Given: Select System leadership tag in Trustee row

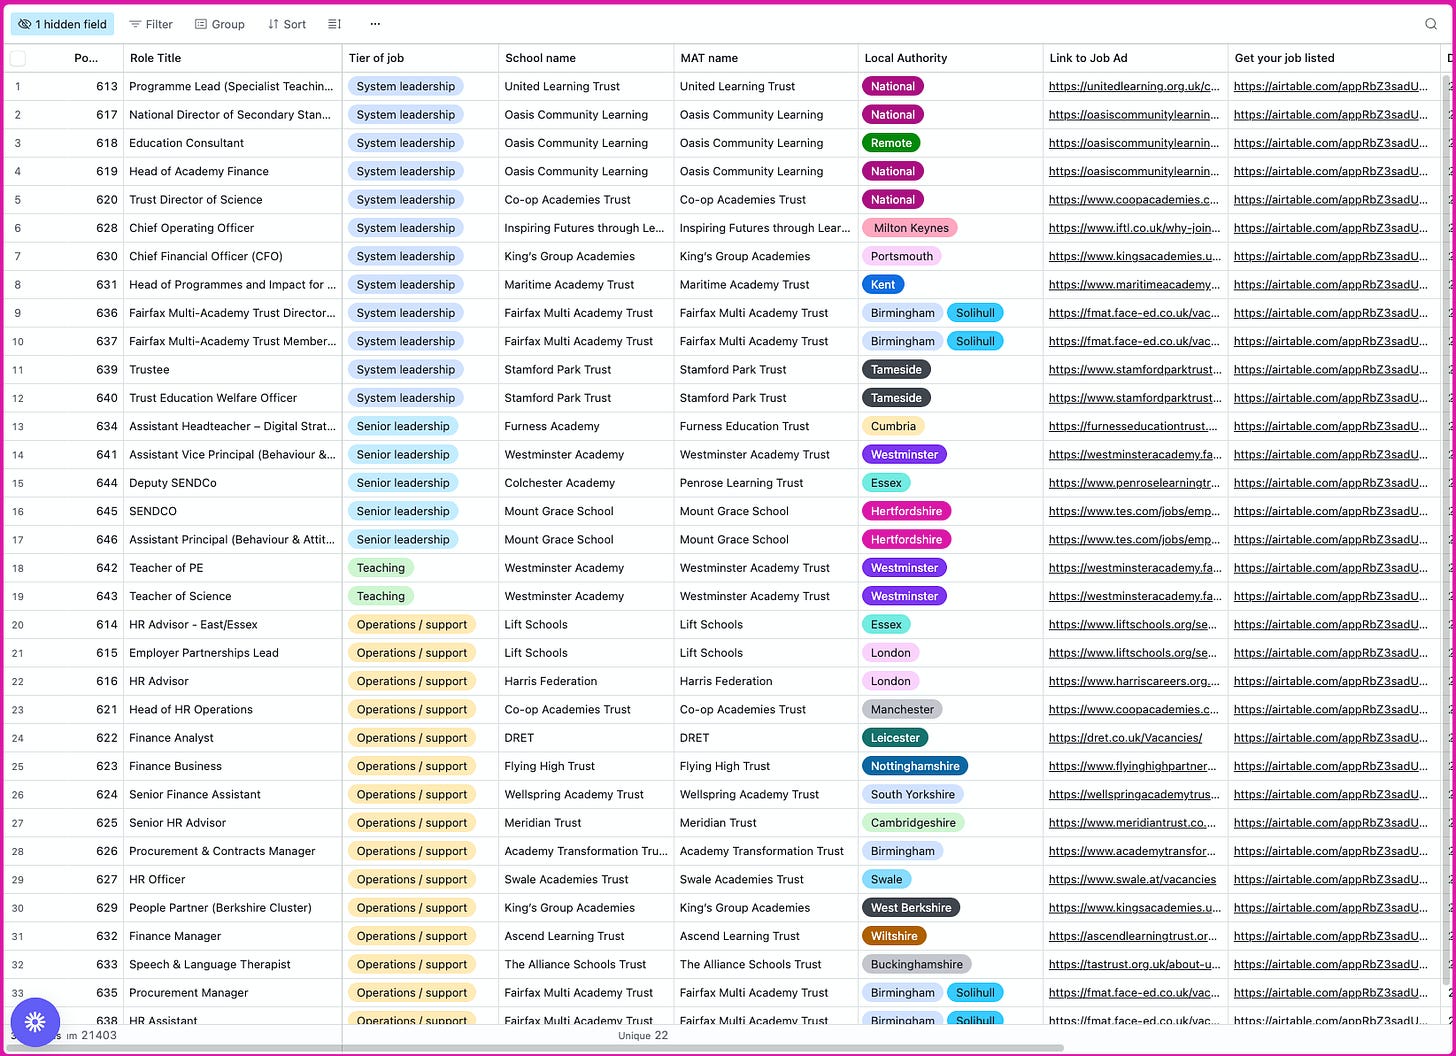Looking at the screenshot, I should point(406,370).
